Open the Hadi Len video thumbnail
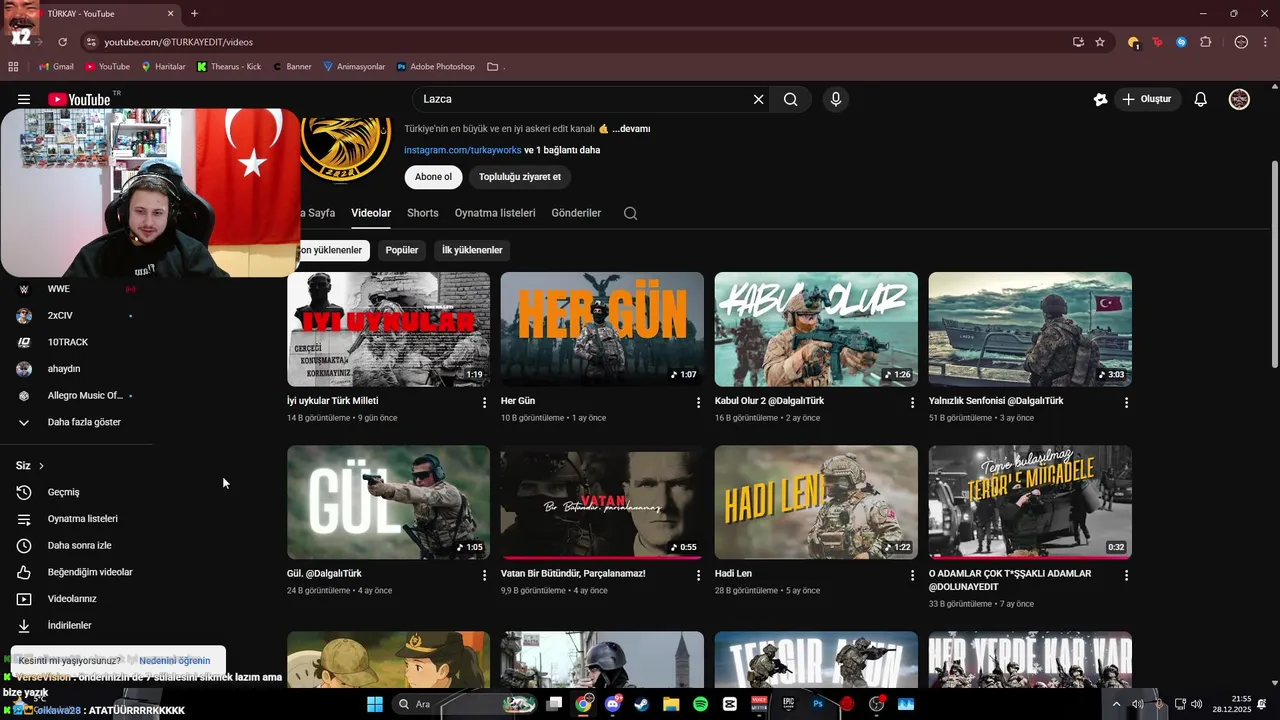1280x720 pixels. click(x=816, y=502)
